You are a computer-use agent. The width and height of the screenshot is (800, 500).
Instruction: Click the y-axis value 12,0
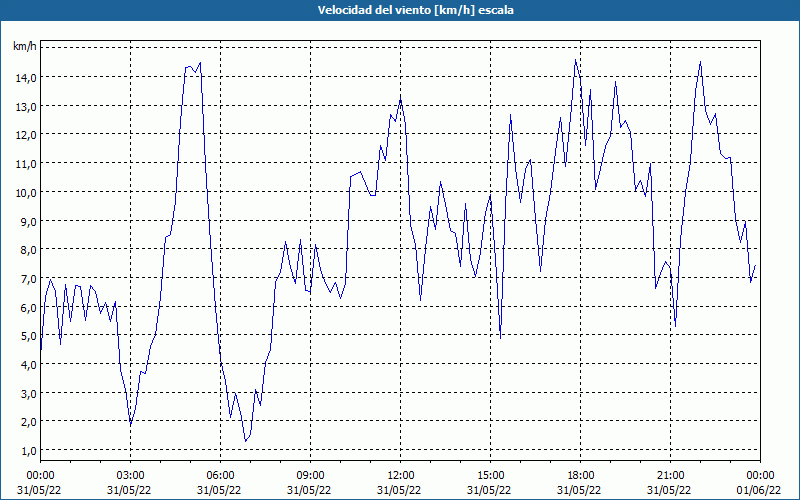point(27,135)
